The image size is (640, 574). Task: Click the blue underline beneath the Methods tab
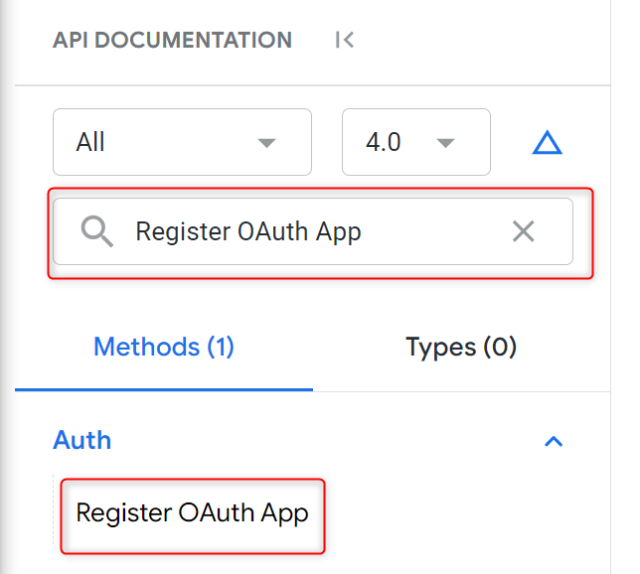[x=163, y=389]
